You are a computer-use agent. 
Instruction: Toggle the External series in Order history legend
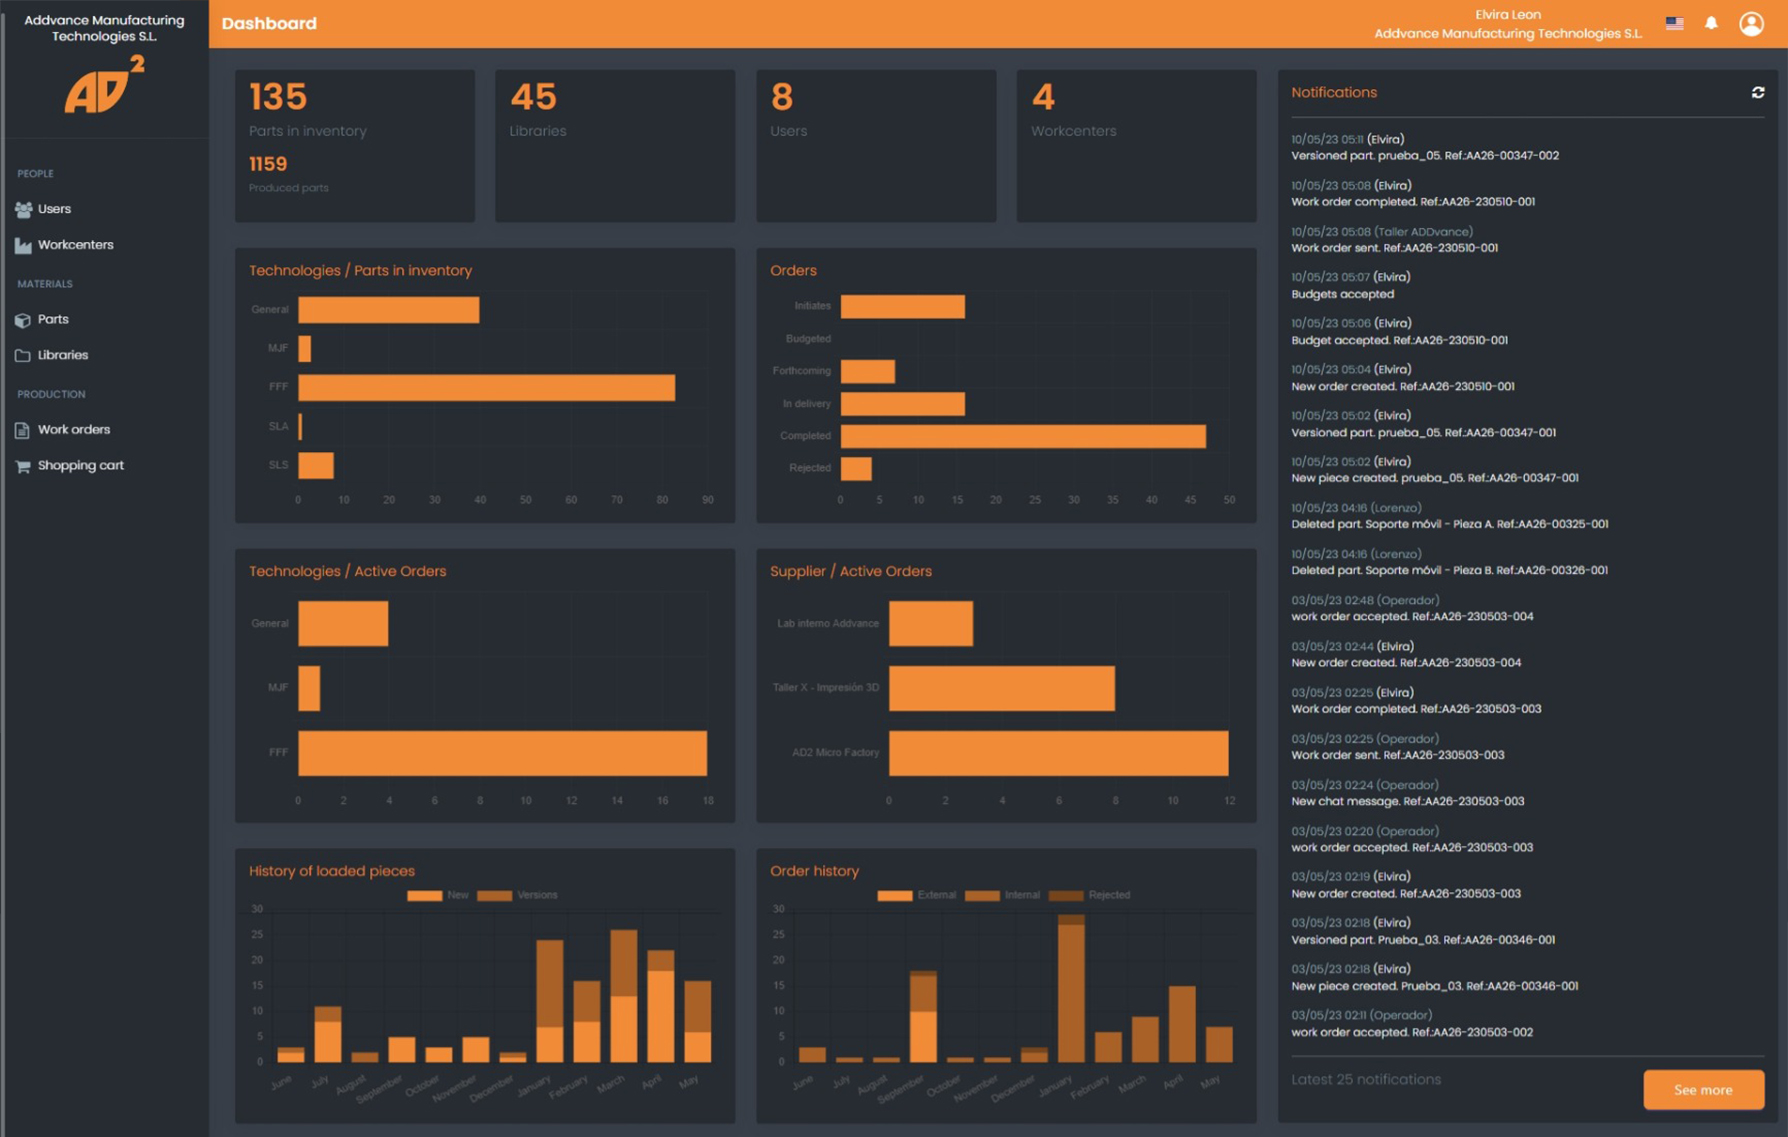(x=916, y=895)
